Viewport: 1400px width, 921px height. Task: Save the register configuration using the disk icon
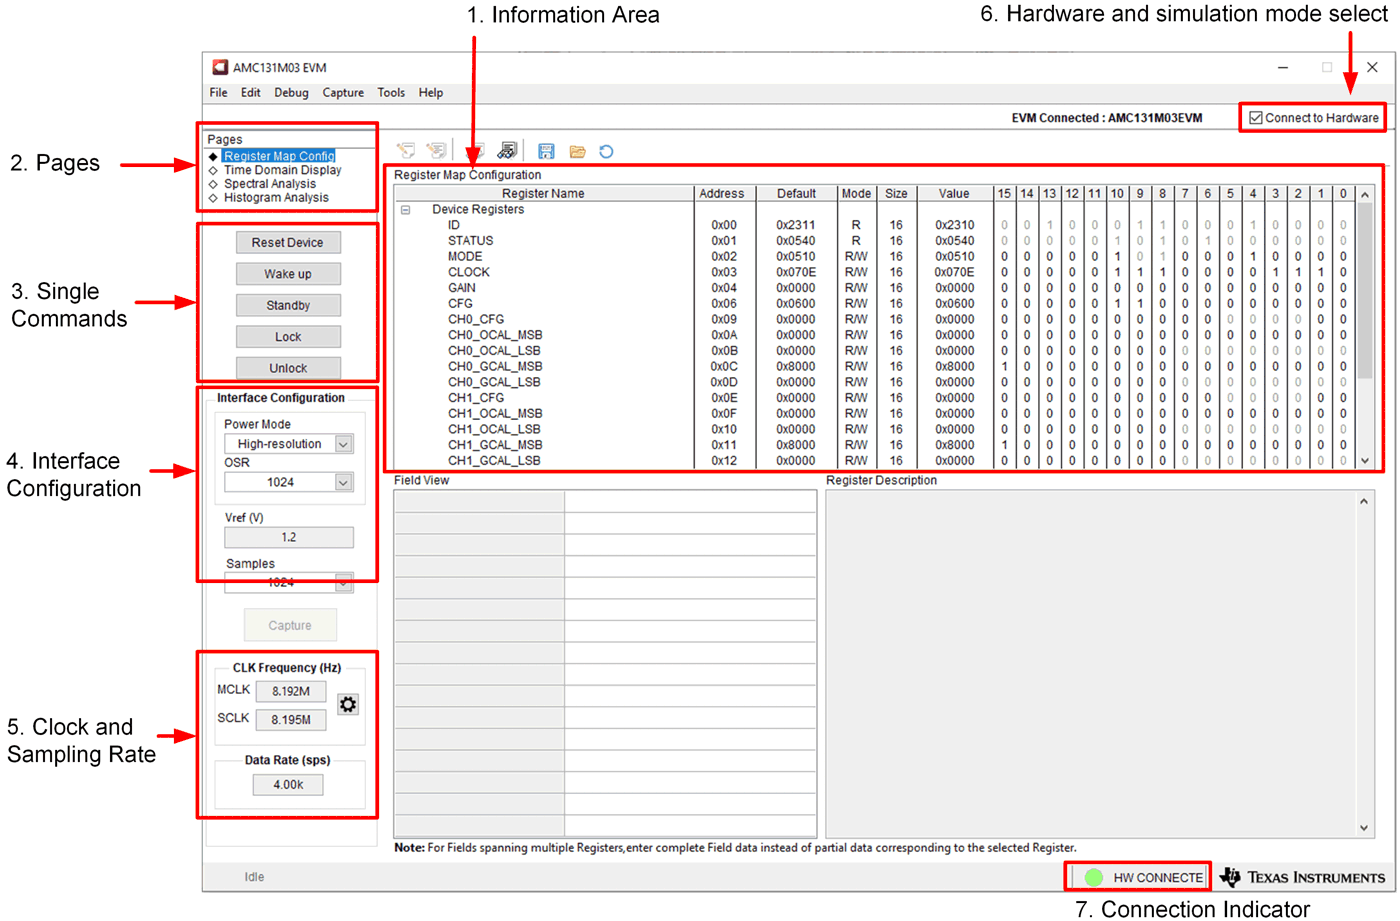(546, 150)
